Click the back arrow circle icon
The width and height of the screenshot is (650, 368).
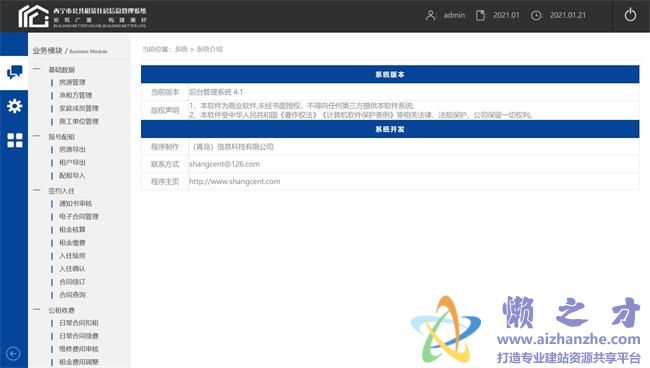[13, 353]
